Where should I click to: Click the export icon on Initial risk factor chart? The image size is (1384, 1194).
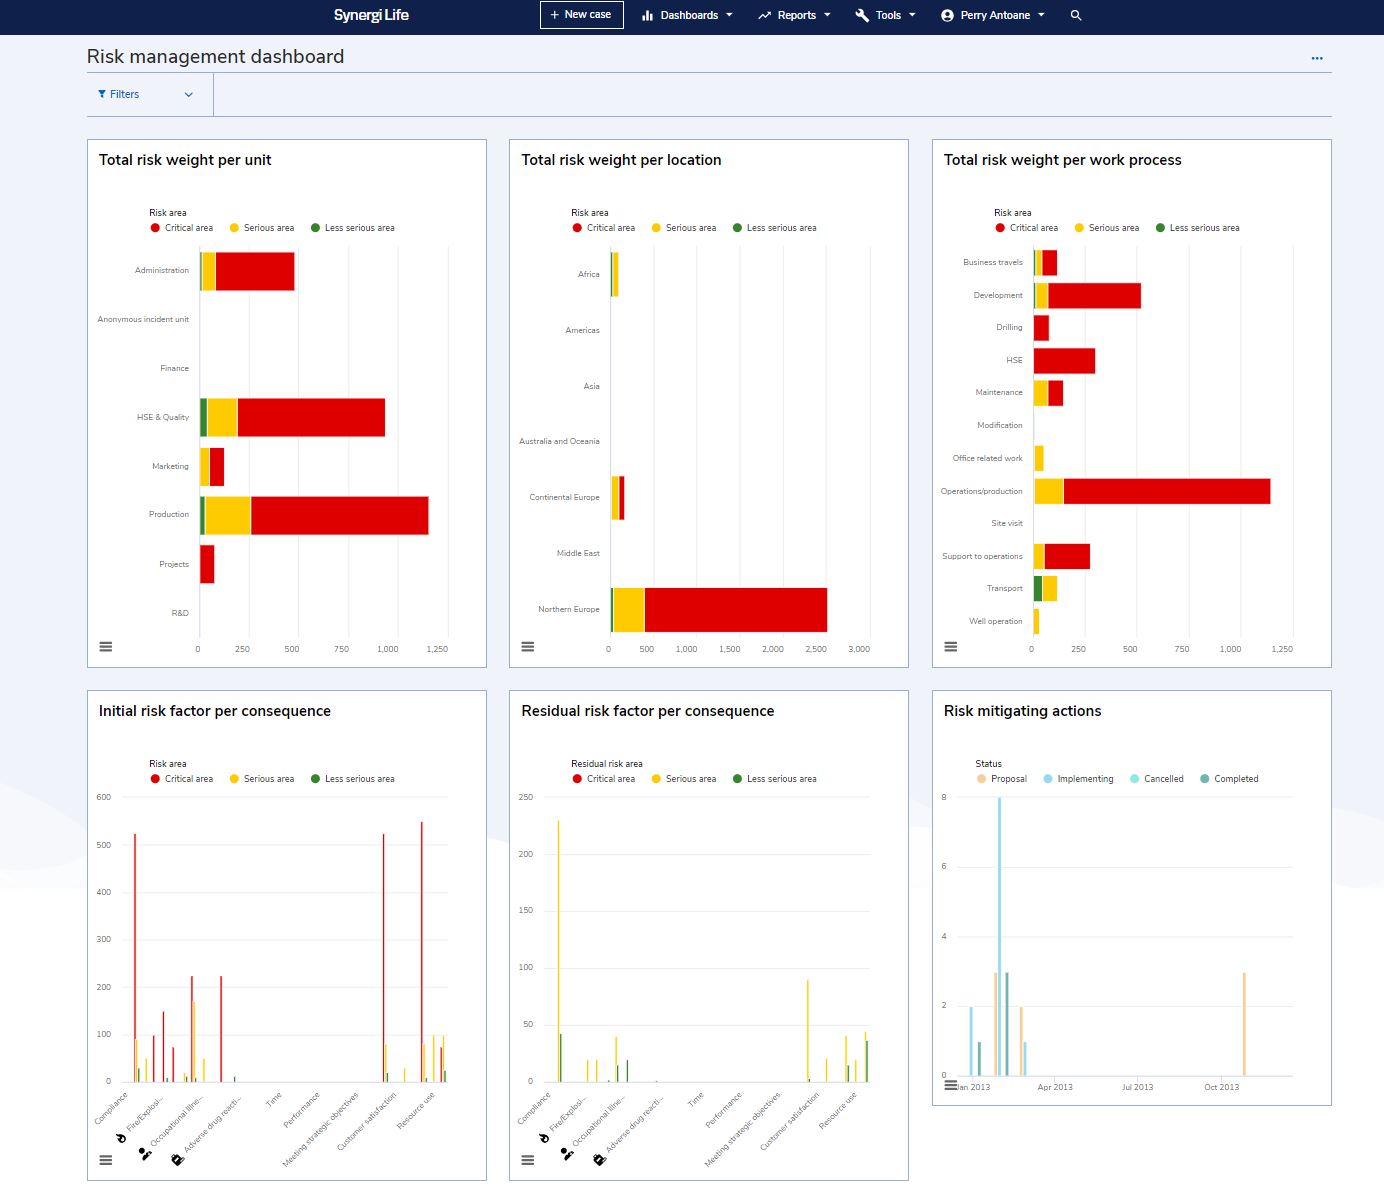(105, 1160)
